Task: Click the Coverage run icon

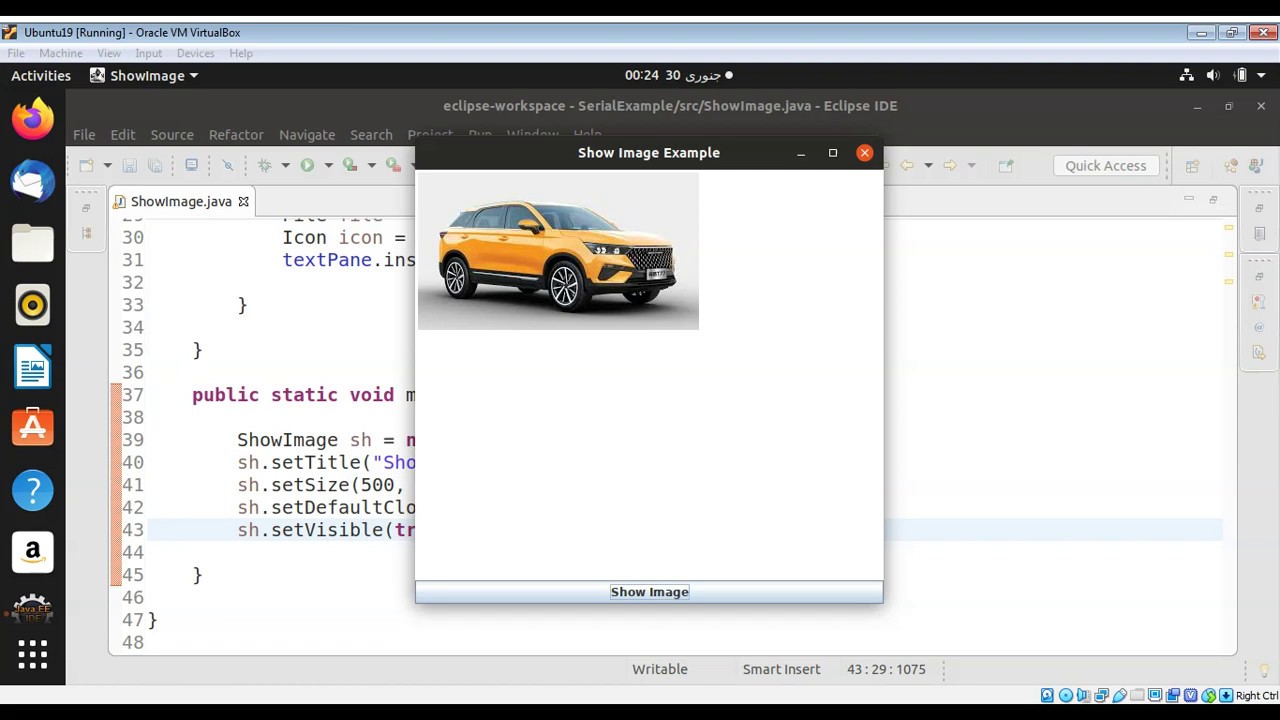Action: coord(350,165)
